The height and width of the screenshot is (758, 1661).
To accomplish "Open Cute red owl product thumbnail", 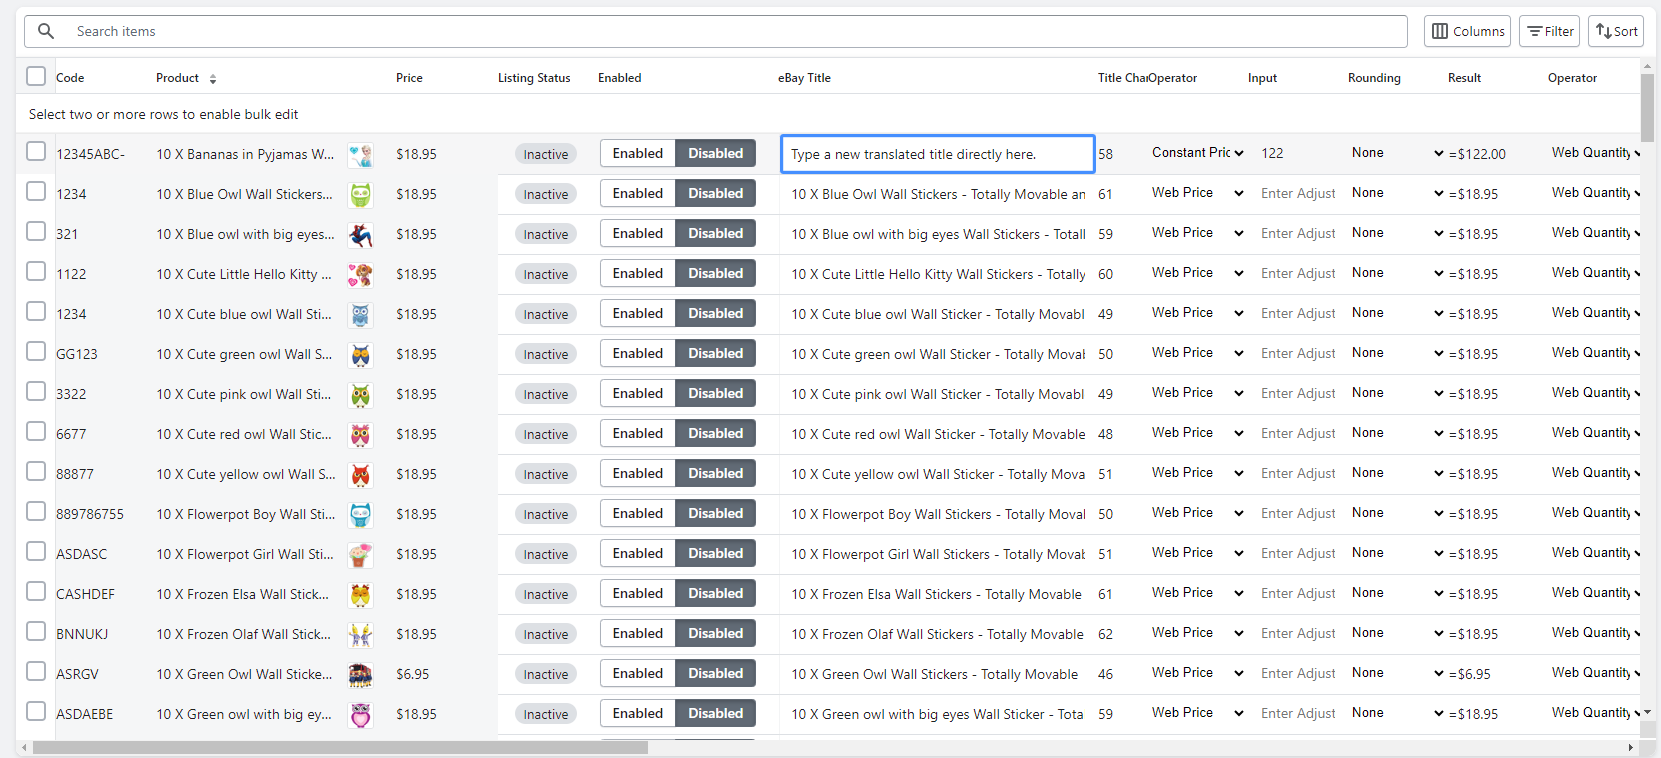I will coord(360,435).
